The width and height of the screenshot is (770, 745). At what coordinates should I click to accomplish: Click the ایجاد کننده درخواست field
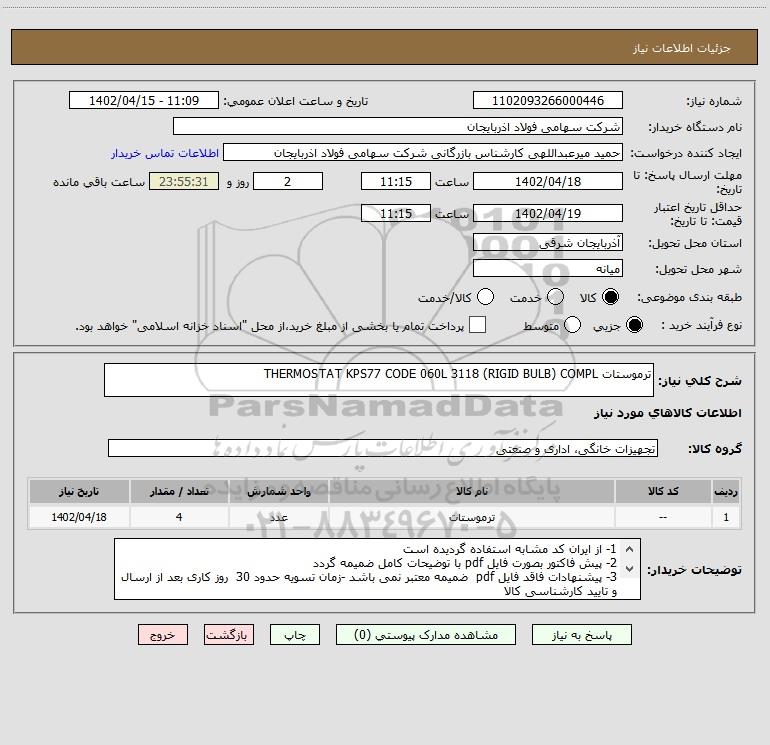[423, 153]
